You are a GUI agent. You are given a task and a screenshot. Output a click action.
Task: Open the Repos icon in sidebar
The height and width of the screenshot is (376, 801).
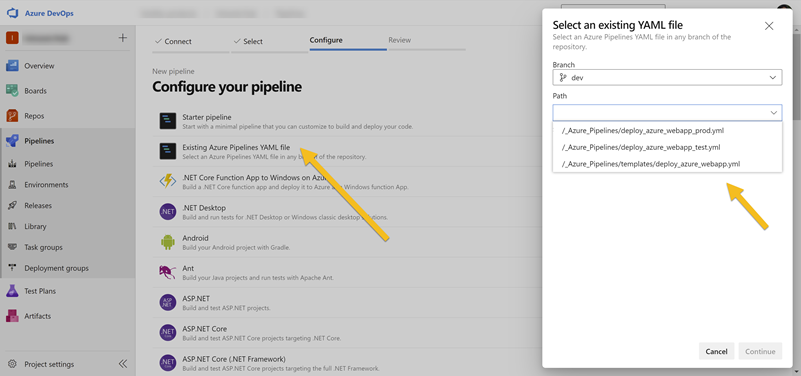pos(12,115)
